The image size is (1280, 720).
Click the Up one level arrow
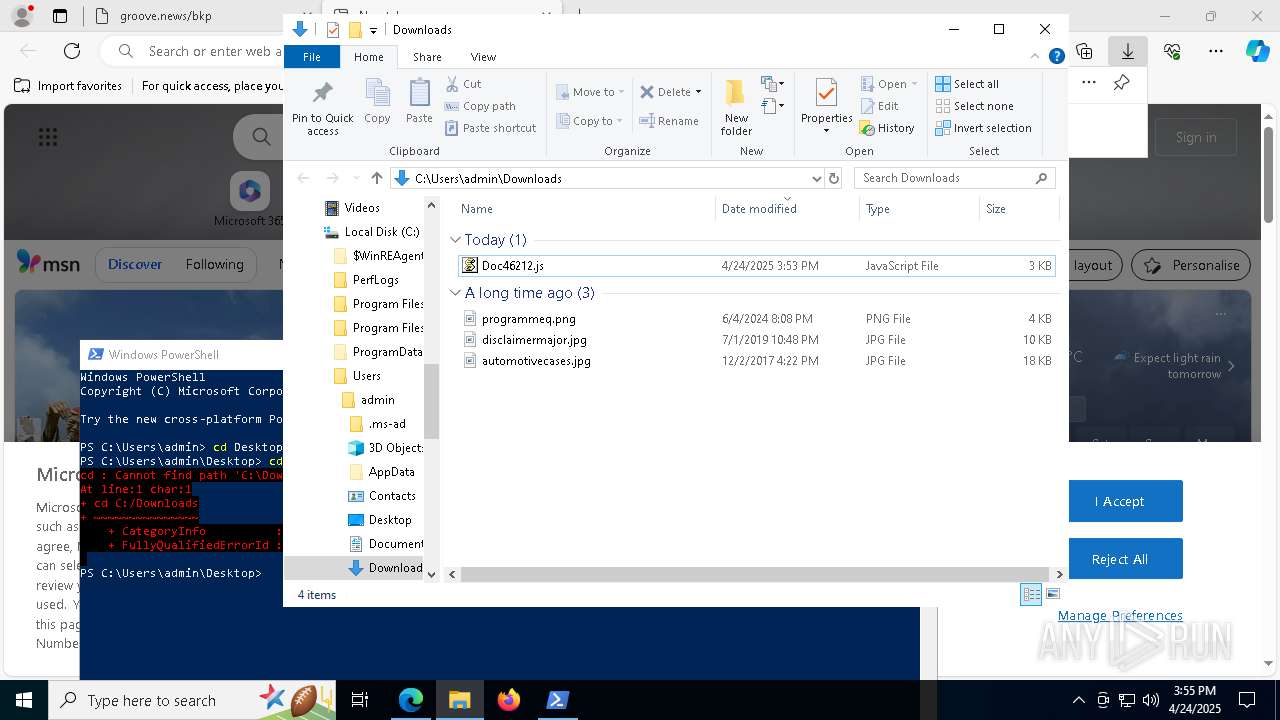376,178
